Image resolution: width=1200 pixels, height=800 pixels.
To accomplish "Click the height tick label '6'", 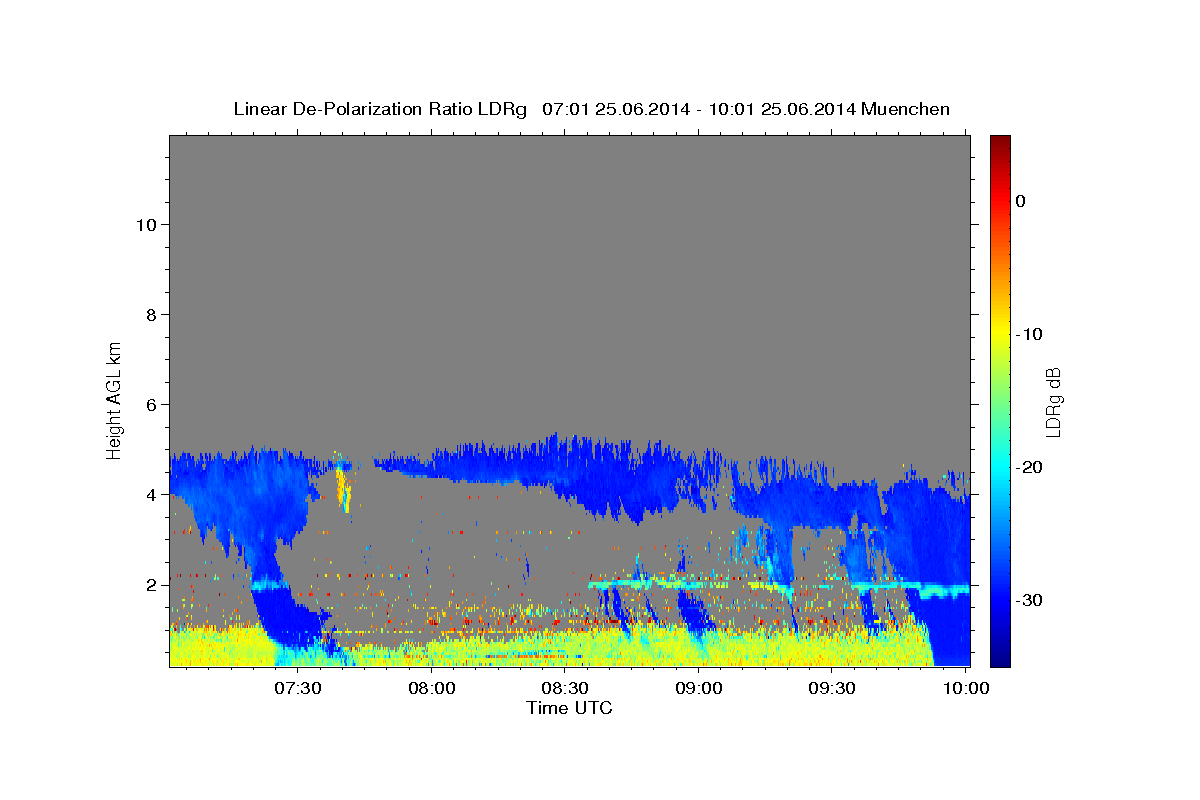I will coord(151,405).
